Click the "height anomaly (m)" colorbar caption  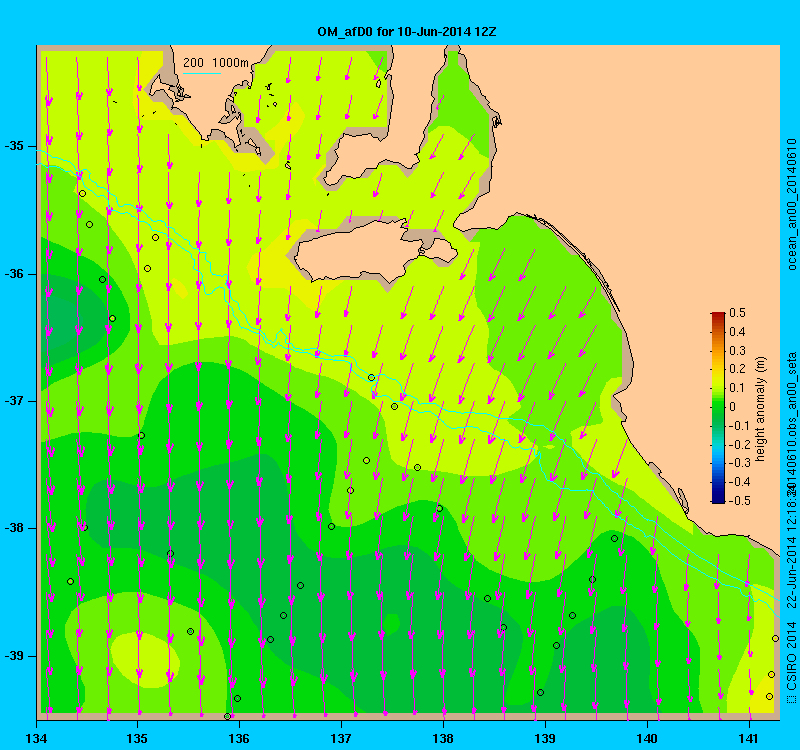pyautogui.click(x=760, y=409)
